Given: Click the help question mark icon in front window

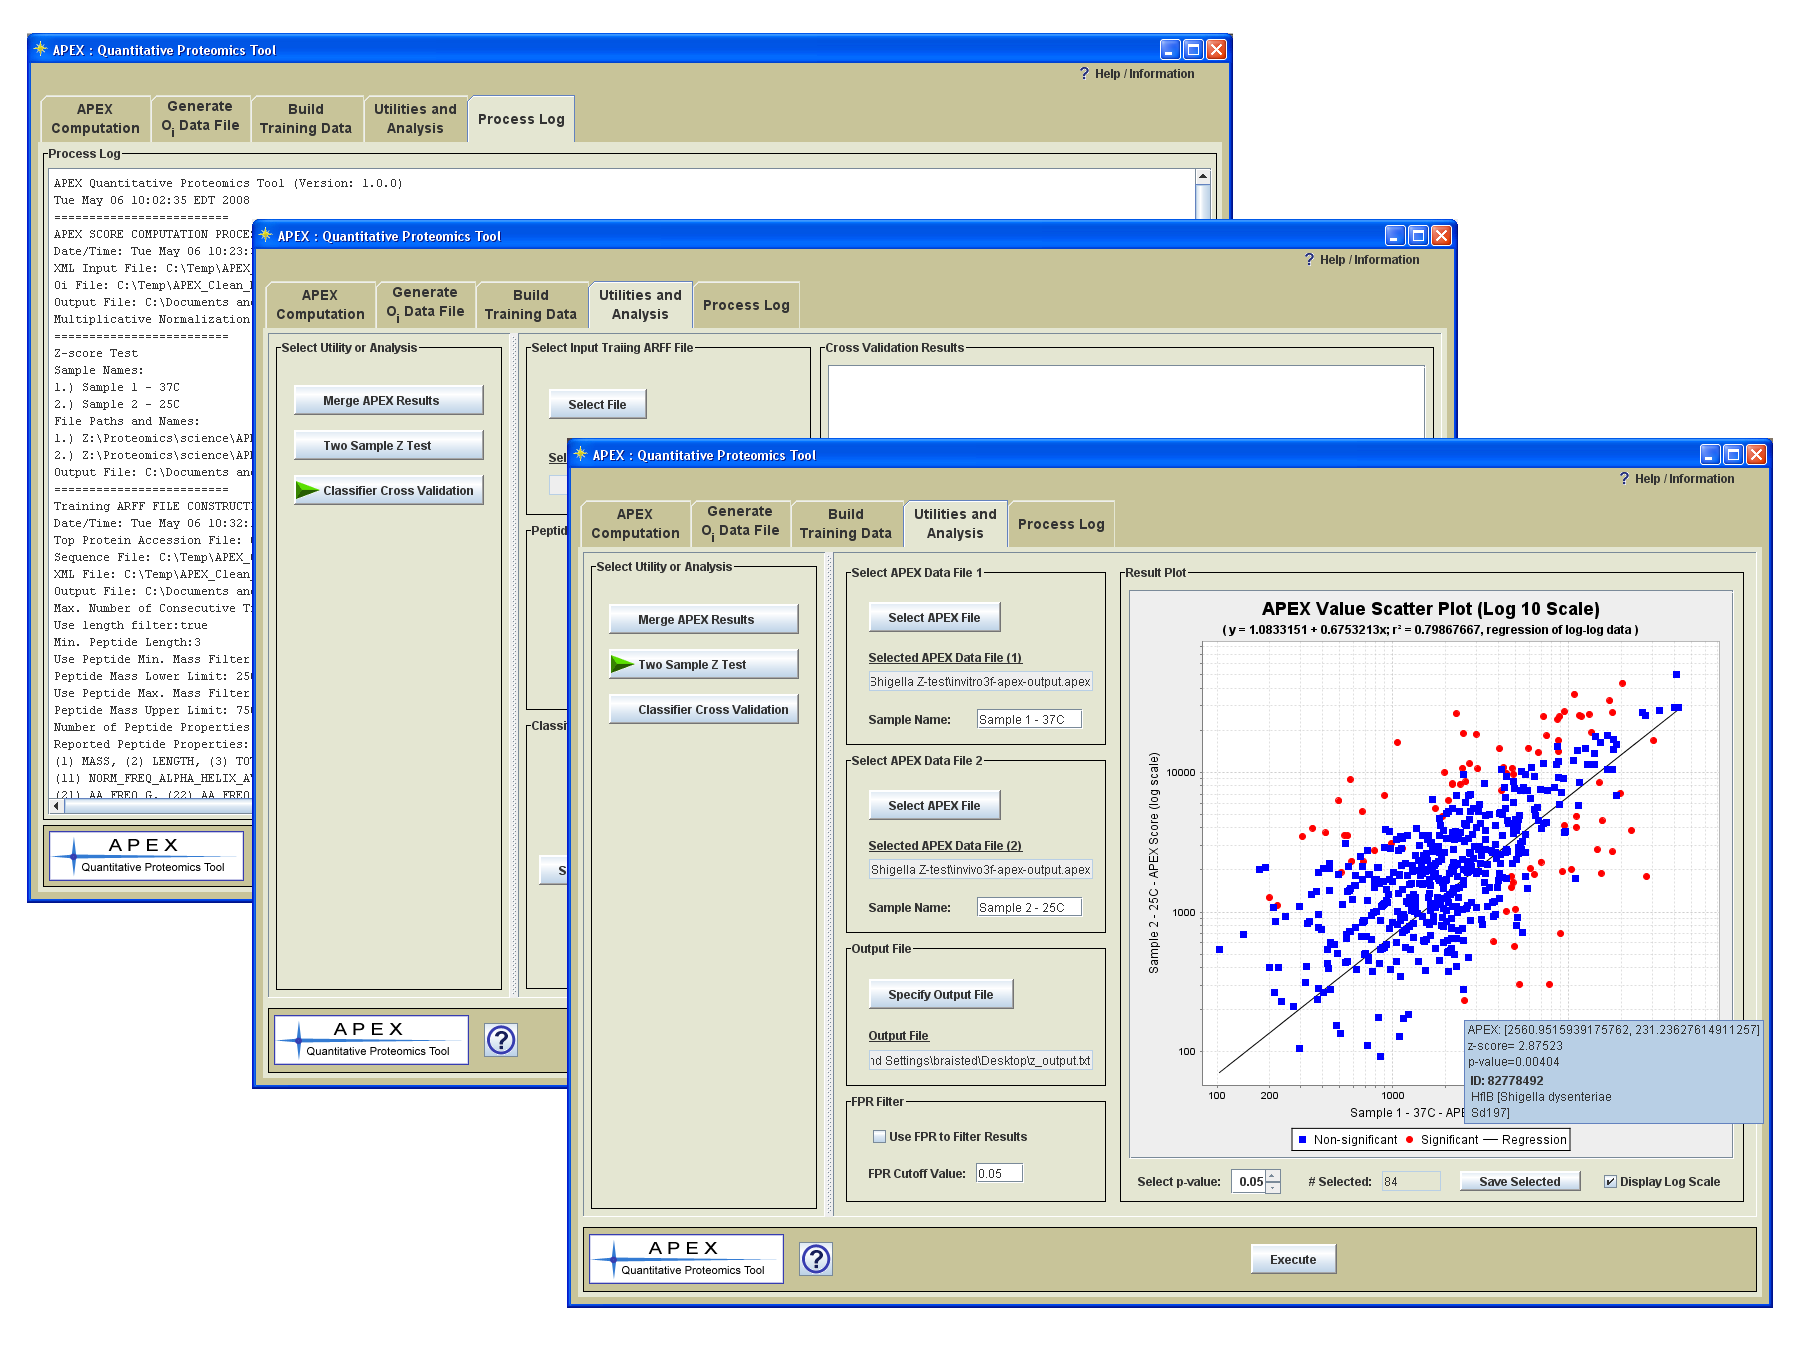Looking at the screenshot, I should click(x=816, y=1259).
